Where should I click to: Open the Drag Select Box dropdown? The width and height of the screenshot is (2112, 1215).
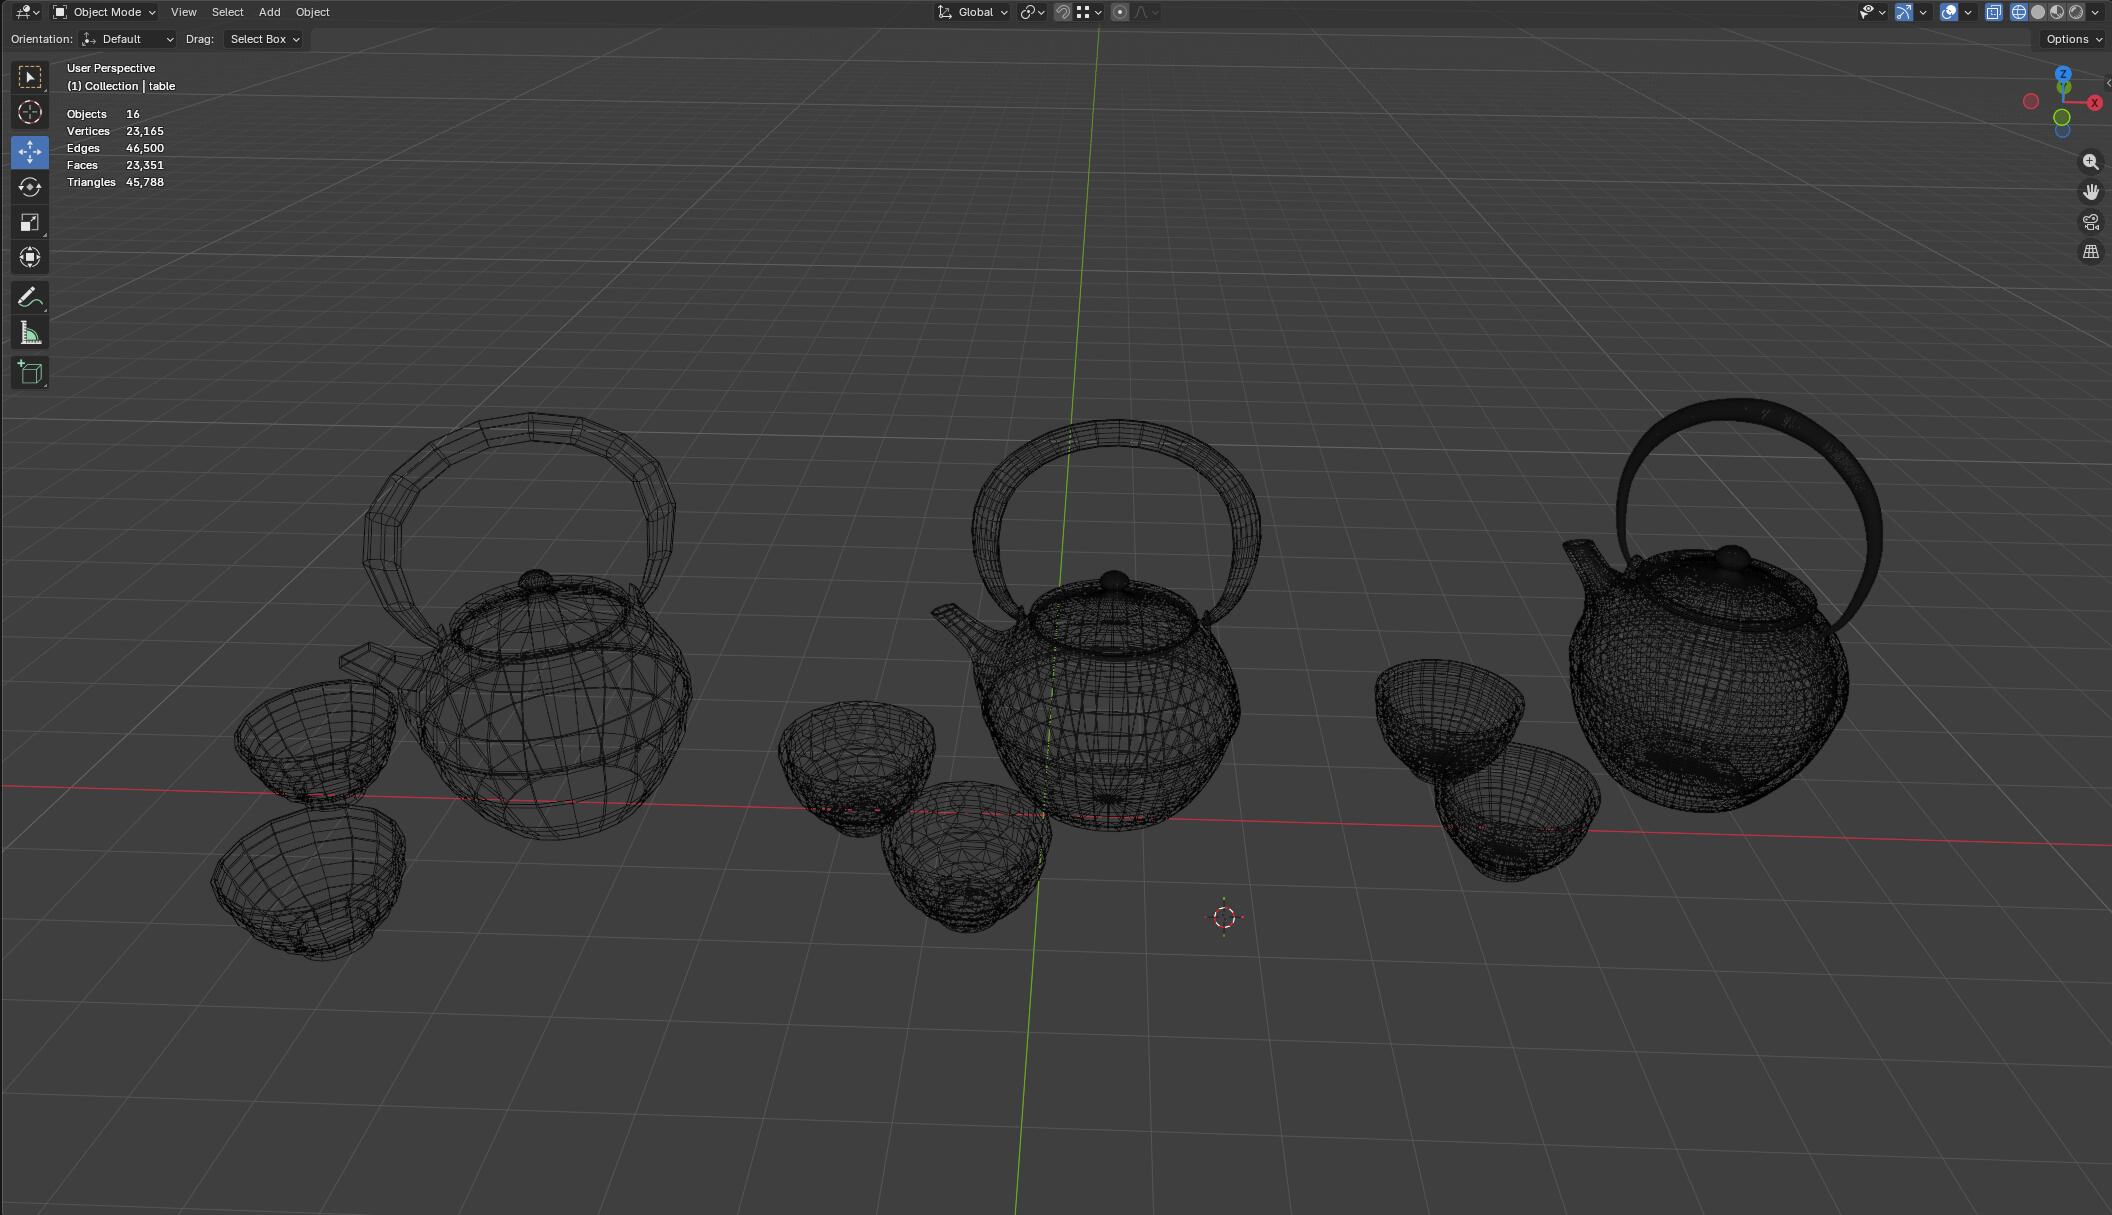click(264, 39)
